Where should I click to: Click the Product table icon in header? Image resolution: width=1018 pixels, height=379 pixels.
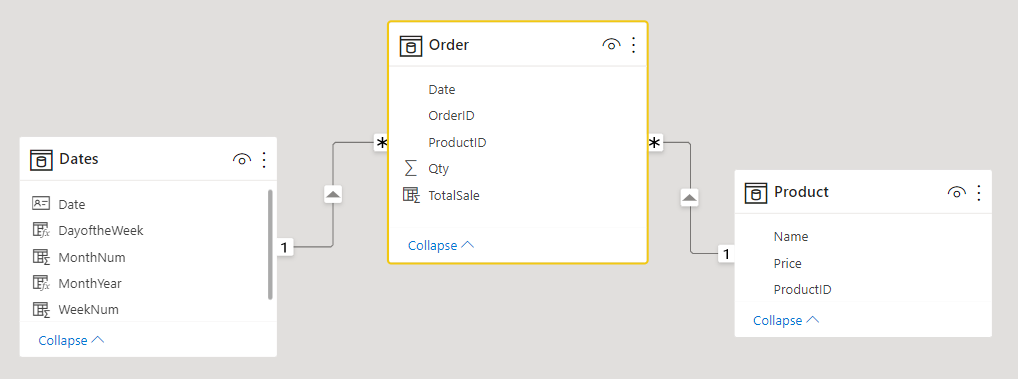pos(756,193)
